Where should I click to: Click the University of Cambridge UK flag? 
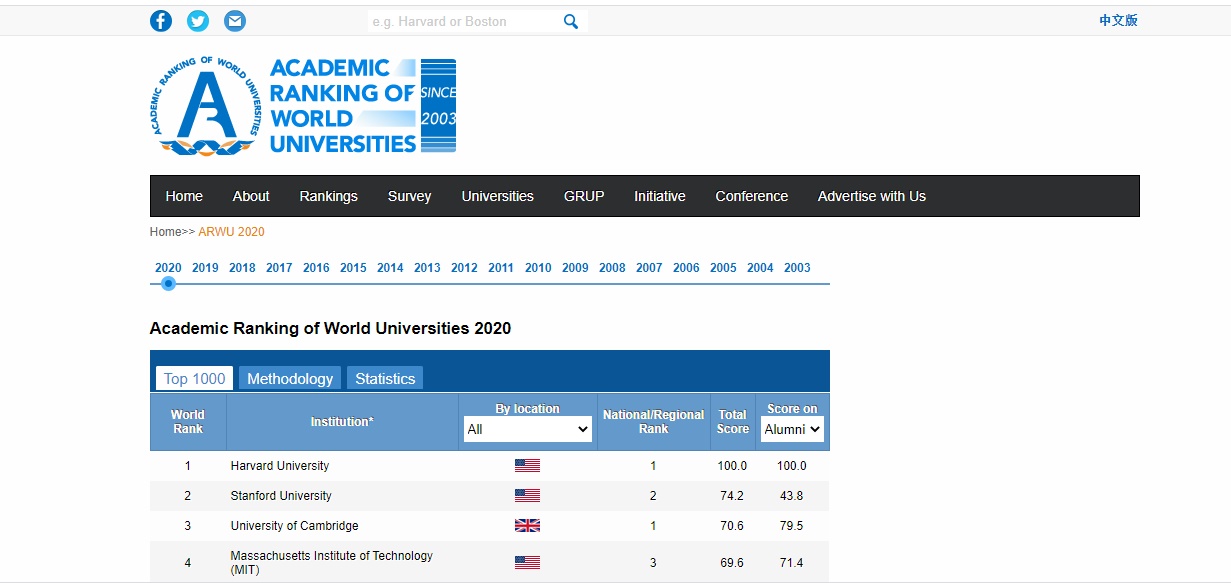pyautogui.click(x=527, y=526)
